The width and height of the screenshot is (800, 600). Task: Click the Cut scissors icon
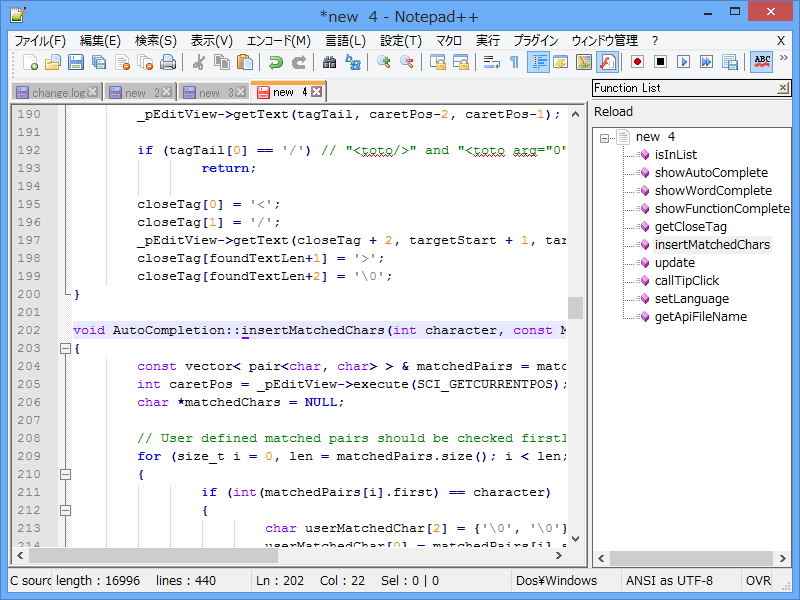198,62
